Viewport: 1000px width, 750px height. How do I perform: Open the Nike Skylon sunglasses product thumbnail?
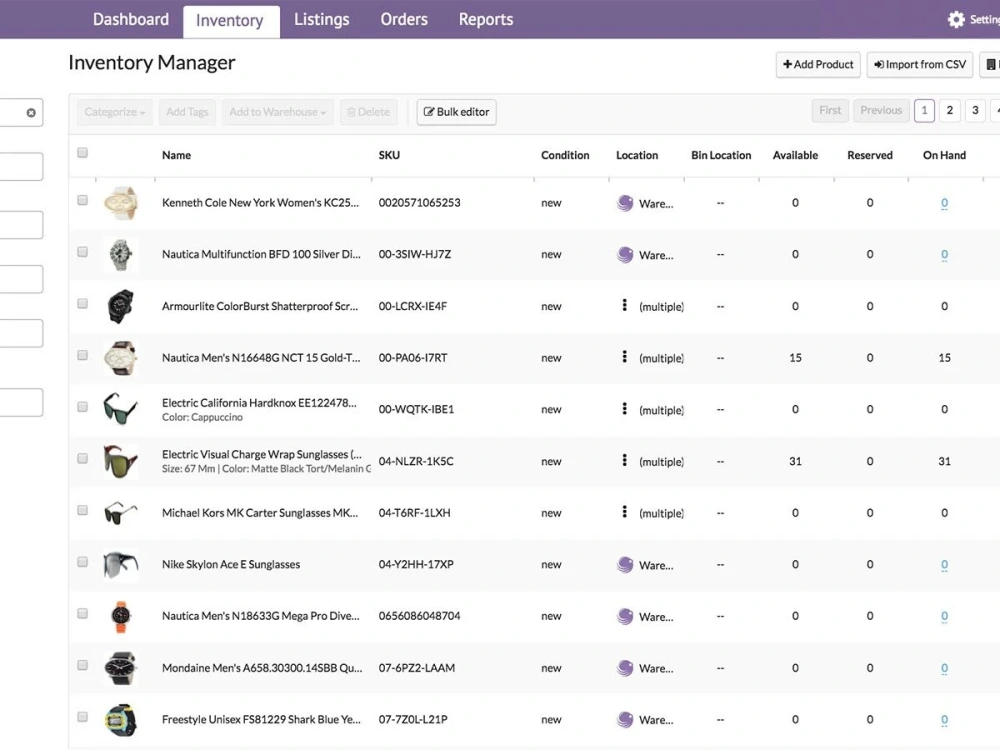click(121, 565)
